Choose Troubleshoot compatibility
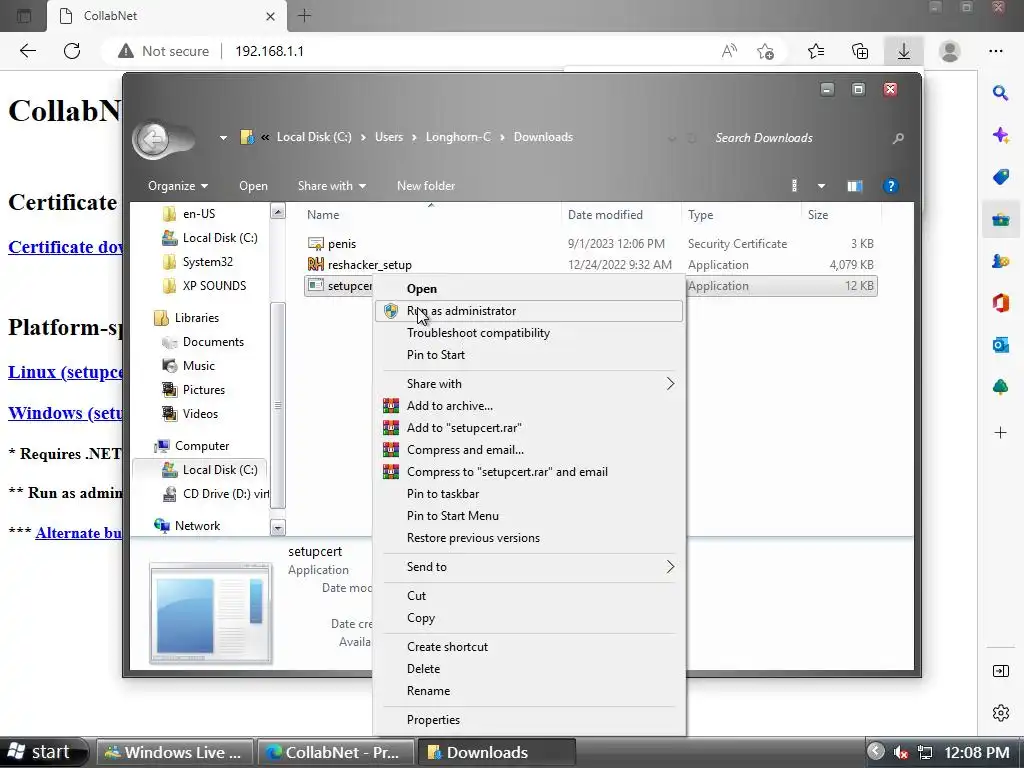The image size is (1024, 768). [x=529, y=333]
